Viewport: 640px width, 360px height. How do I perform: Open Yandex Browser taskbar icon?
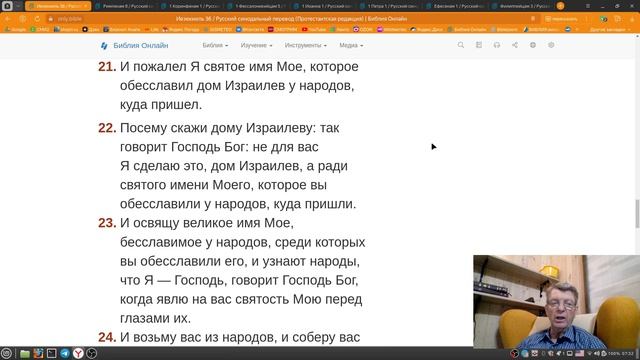point(78,353)
